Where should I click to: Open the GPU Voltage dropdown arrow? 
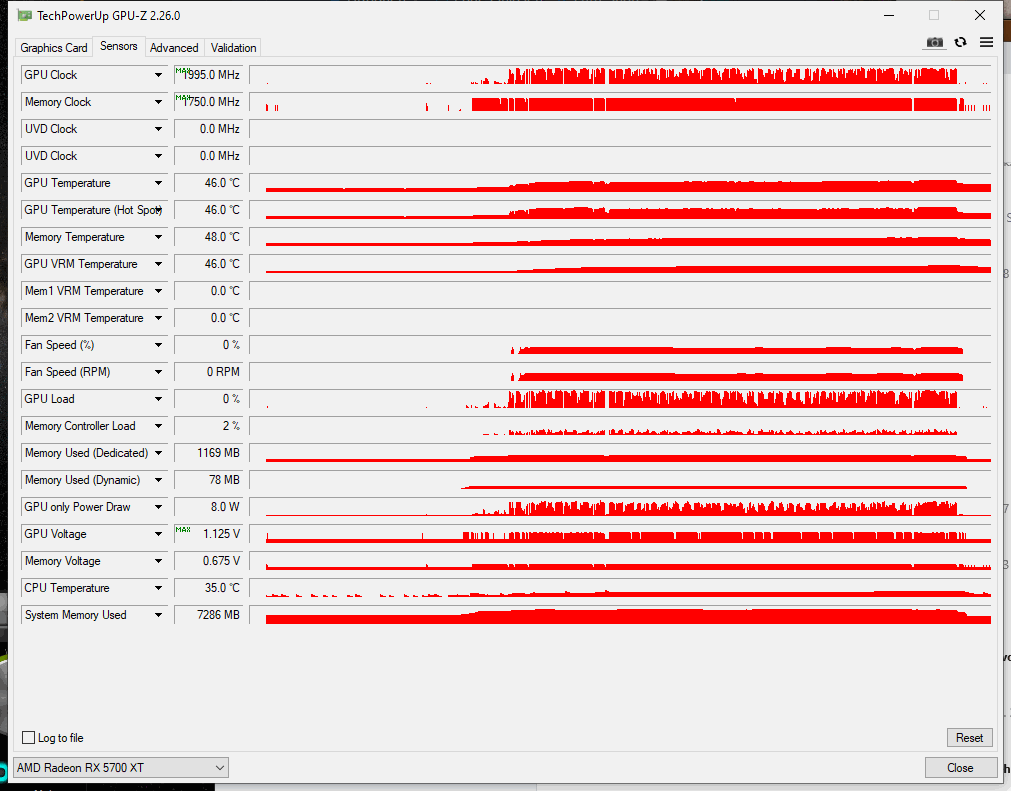pos(159,535)
